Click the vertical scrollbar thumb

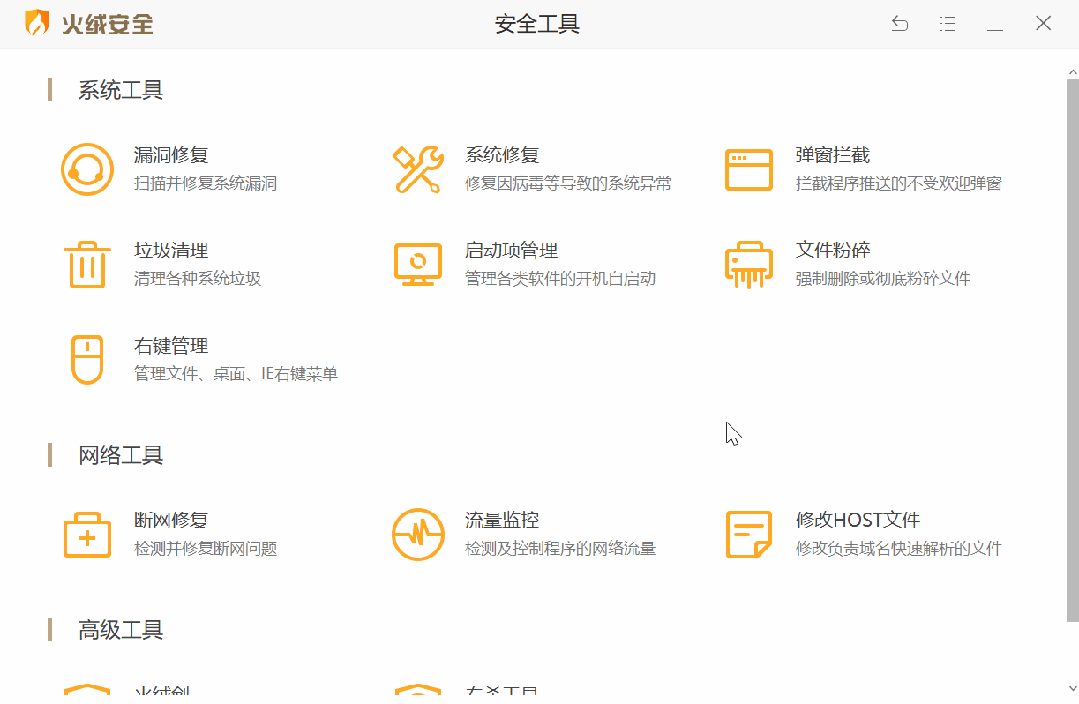[1072, 350]
